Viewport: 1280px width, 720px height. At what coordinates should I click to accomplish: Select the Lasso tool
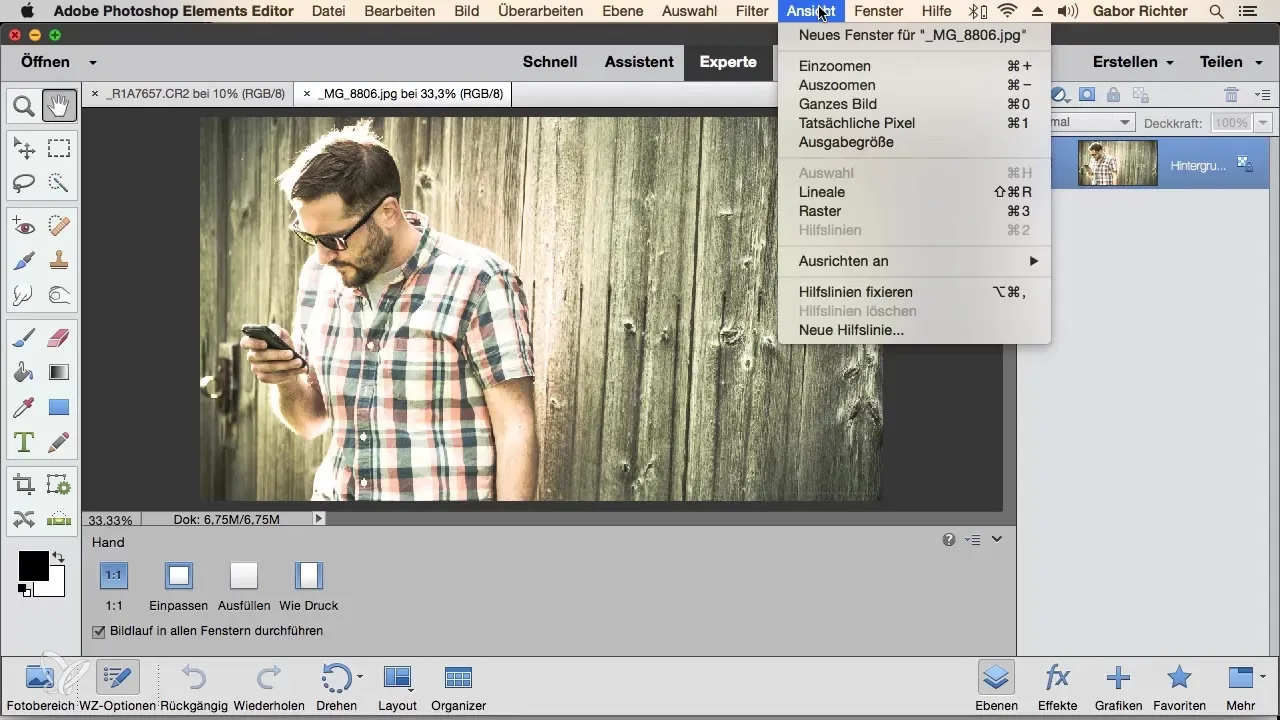pyautogui.click(x=24, y=183)
